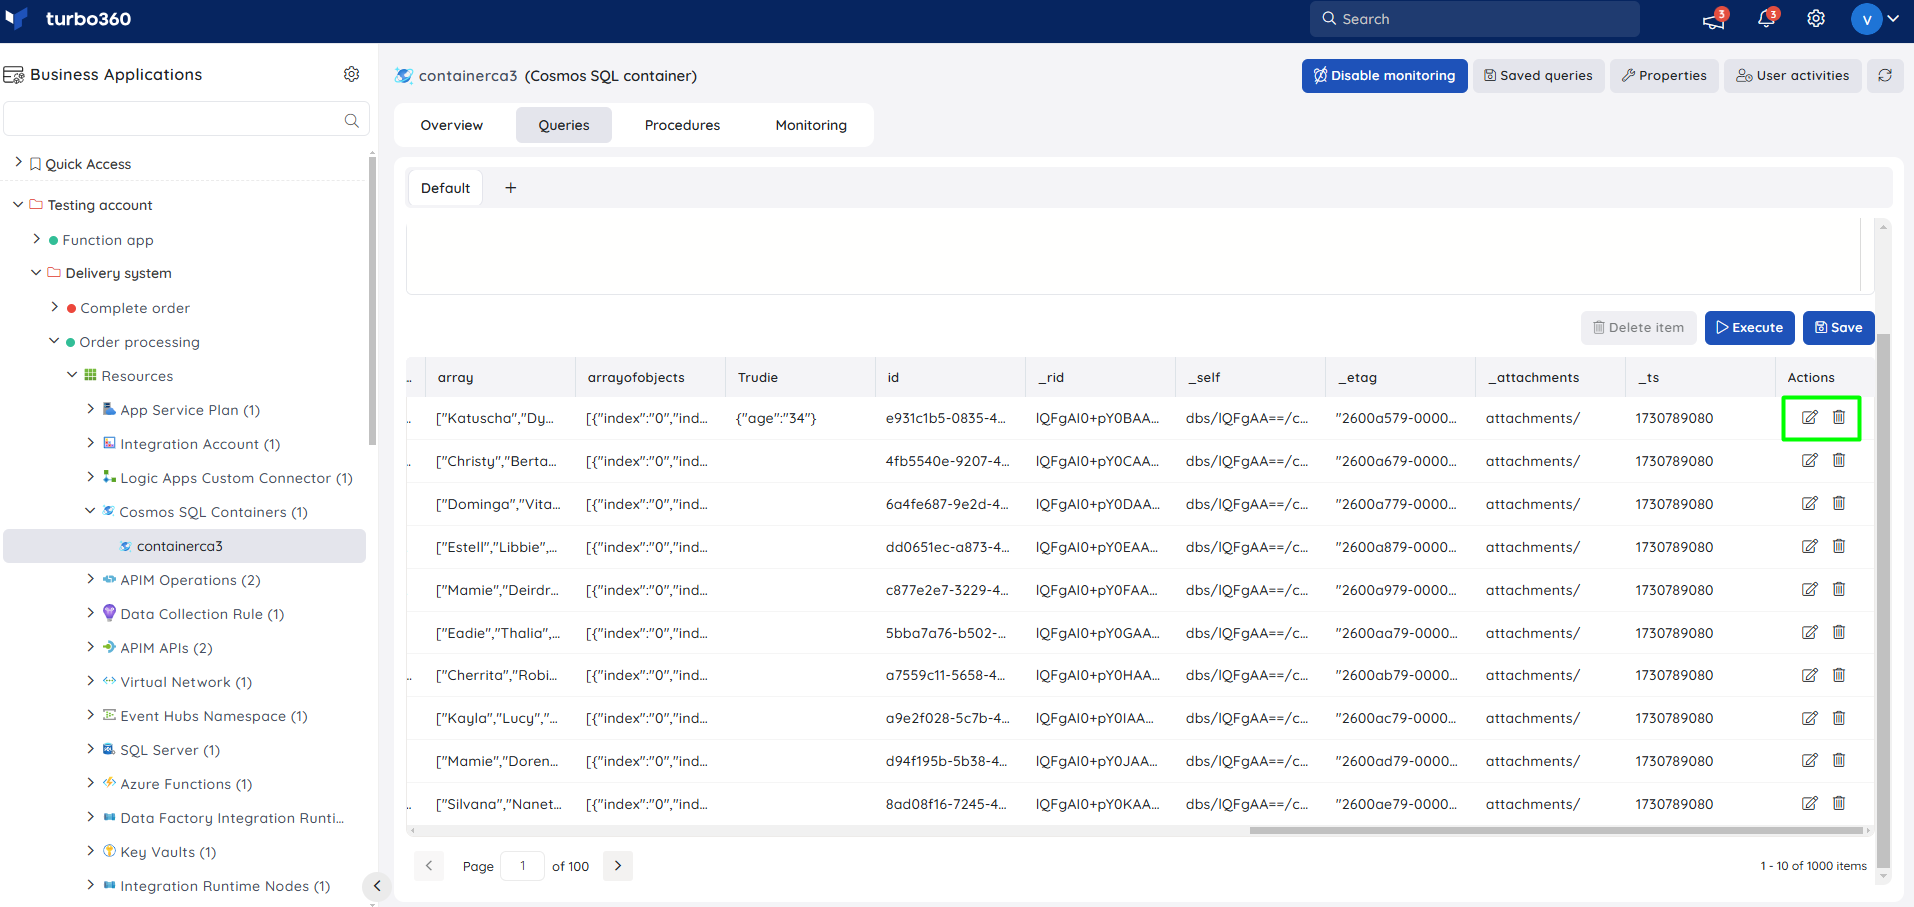Delete the row with id c877e2e7-3229
1914x907 pixels.
coord(1839,589)
